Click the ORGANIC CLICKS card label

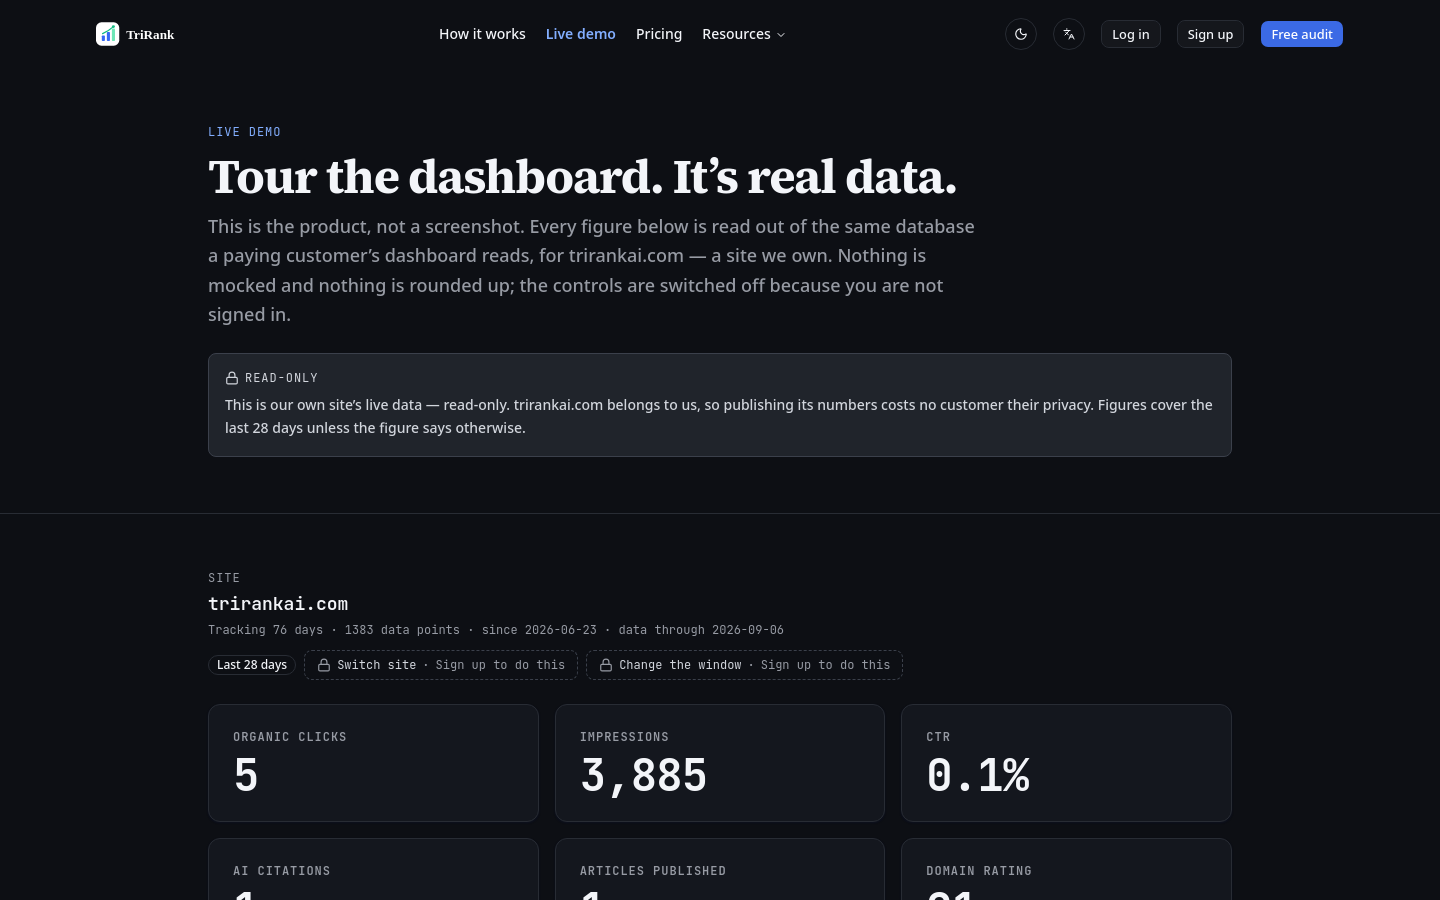pyautogui.click(x=290, y=737)
